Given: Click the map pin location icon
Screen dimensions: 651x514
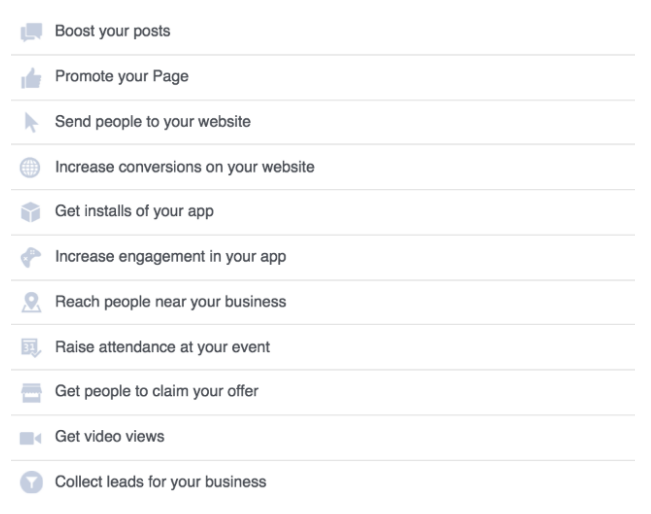Looking at the screenshot, I should [x=32, y=303].
